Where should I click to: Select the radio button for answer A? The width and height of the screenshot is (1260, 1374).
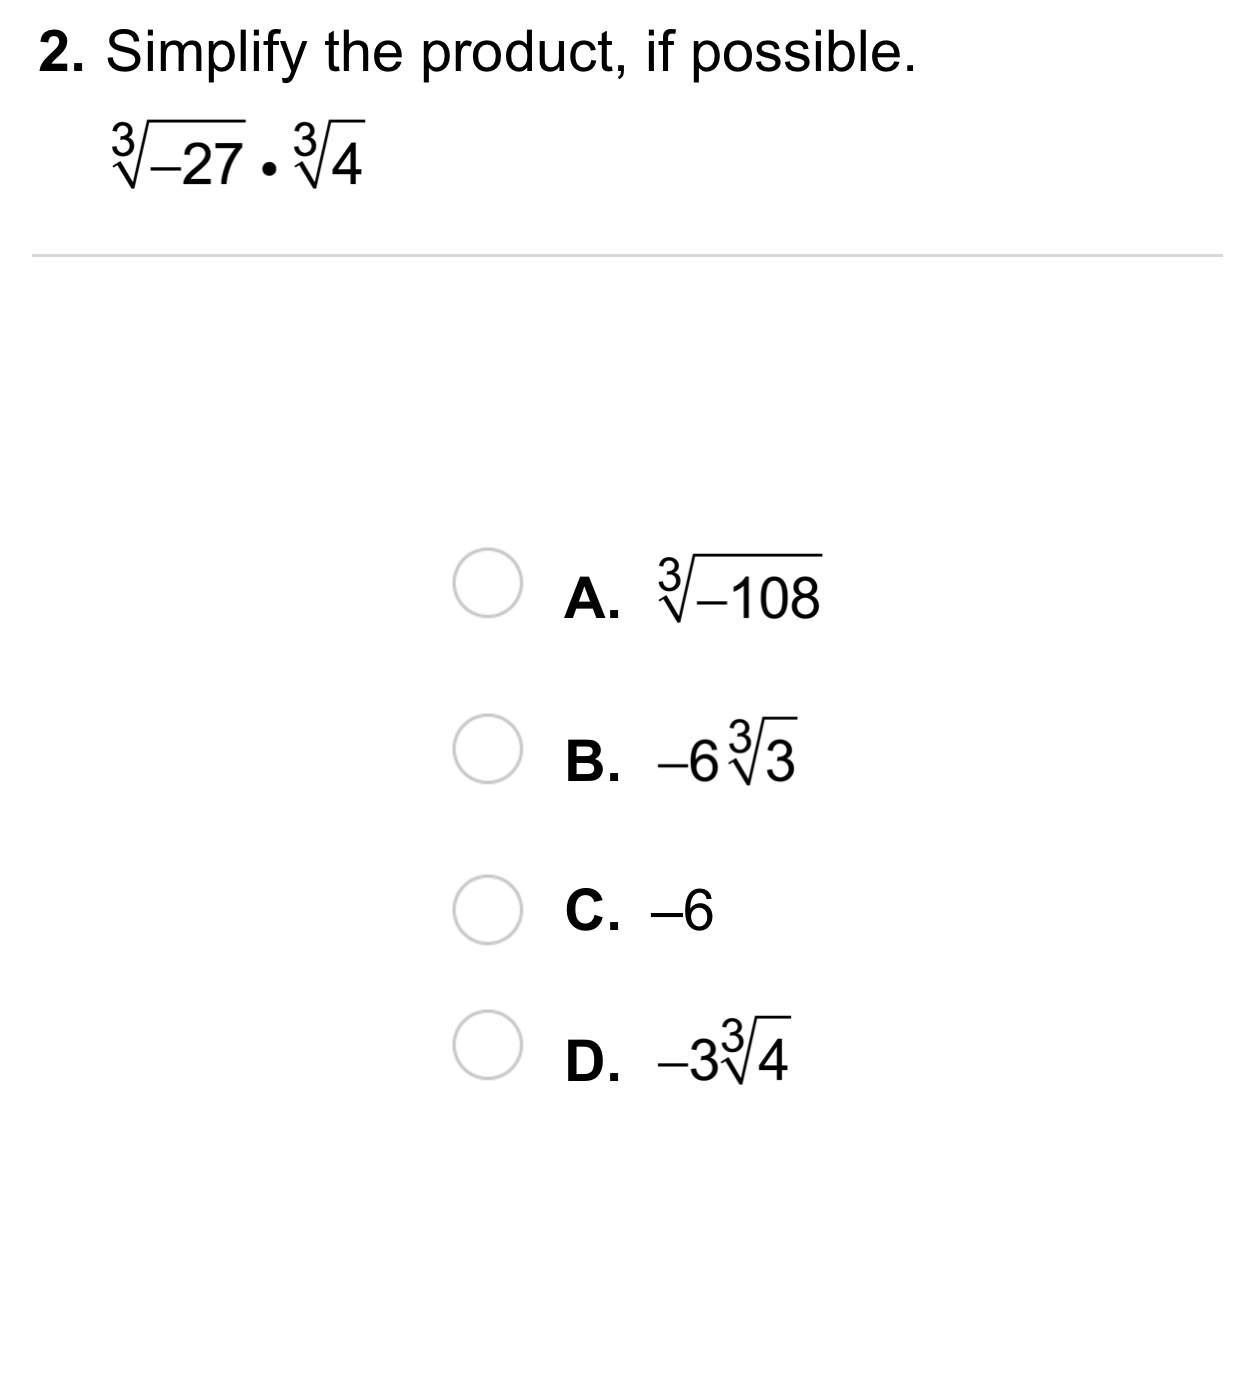coord(486,583)
